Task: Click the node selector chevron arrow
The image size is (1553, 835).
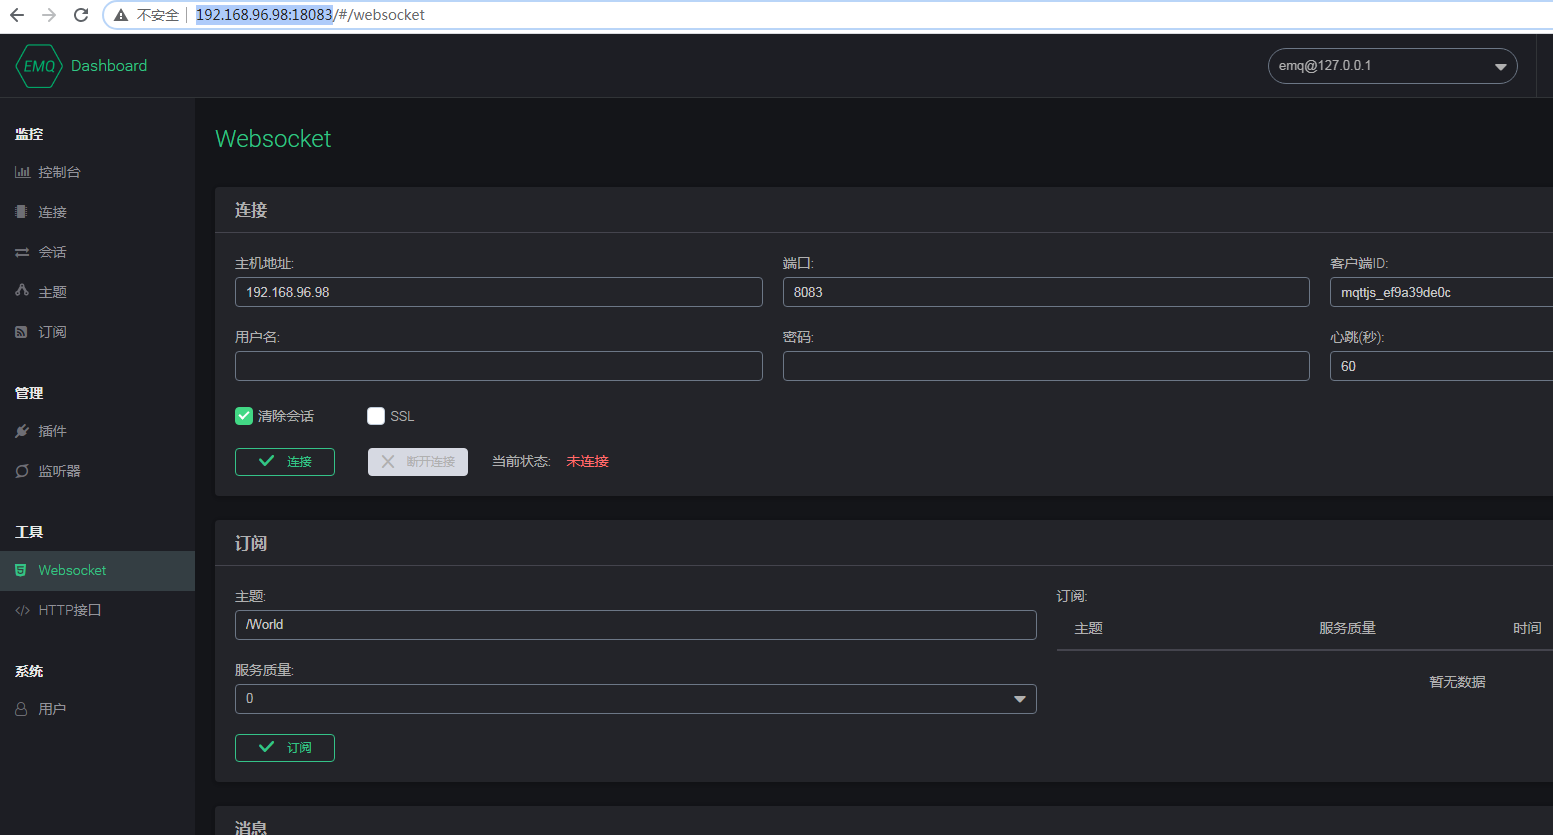Action: 1502,65
